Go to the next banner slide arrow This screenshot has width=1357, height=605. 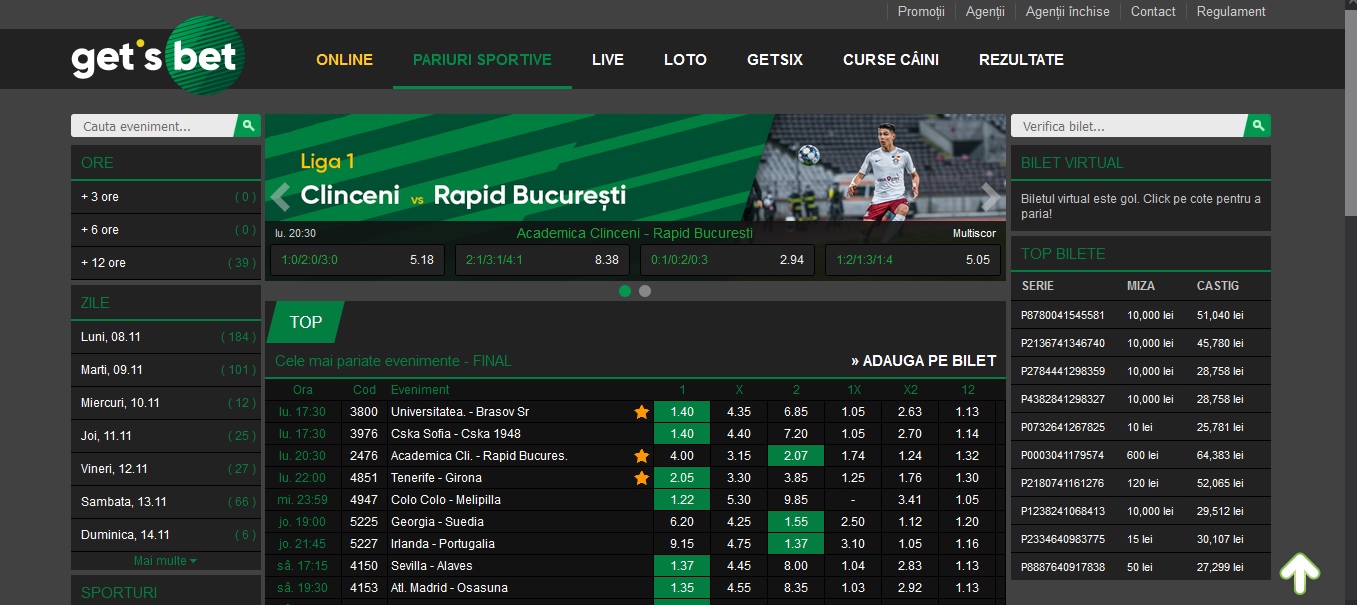[x=990, y=197]
